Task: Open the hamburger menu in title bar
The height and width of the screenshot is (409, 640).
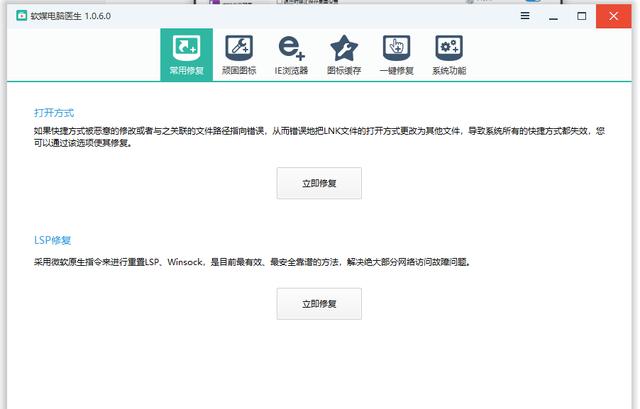Action: [526, 16]
